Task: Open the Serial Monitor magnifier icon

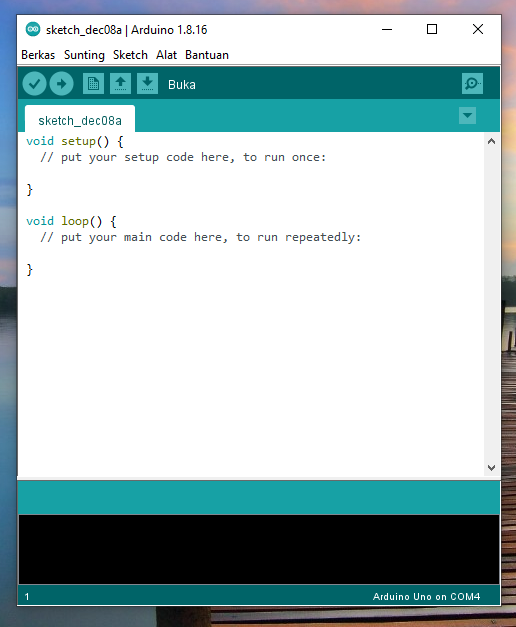Action: (x=472, y=84)
